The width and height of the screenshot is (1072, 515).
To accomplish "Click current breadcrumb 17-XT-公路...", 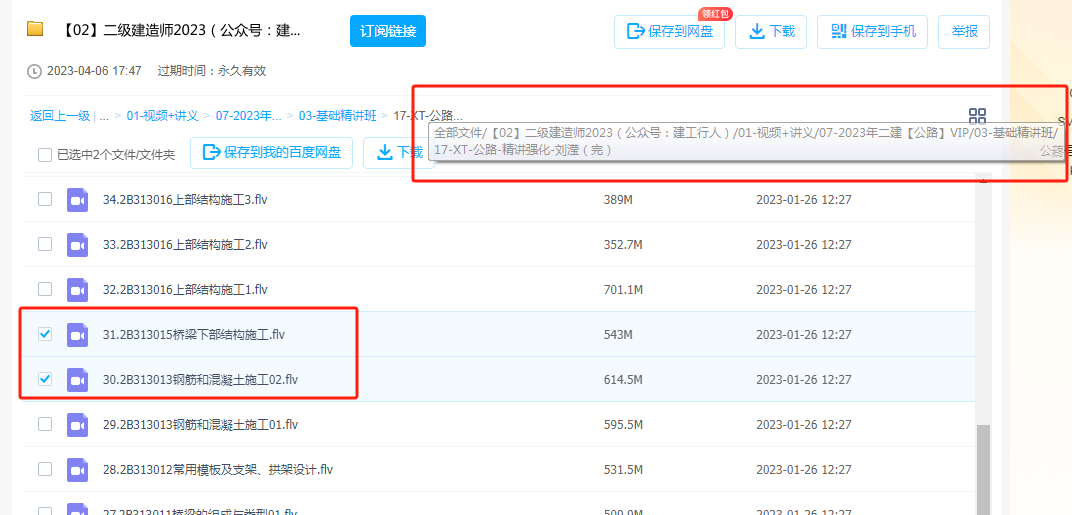I will pyautogui.click(x=427, y=116).
